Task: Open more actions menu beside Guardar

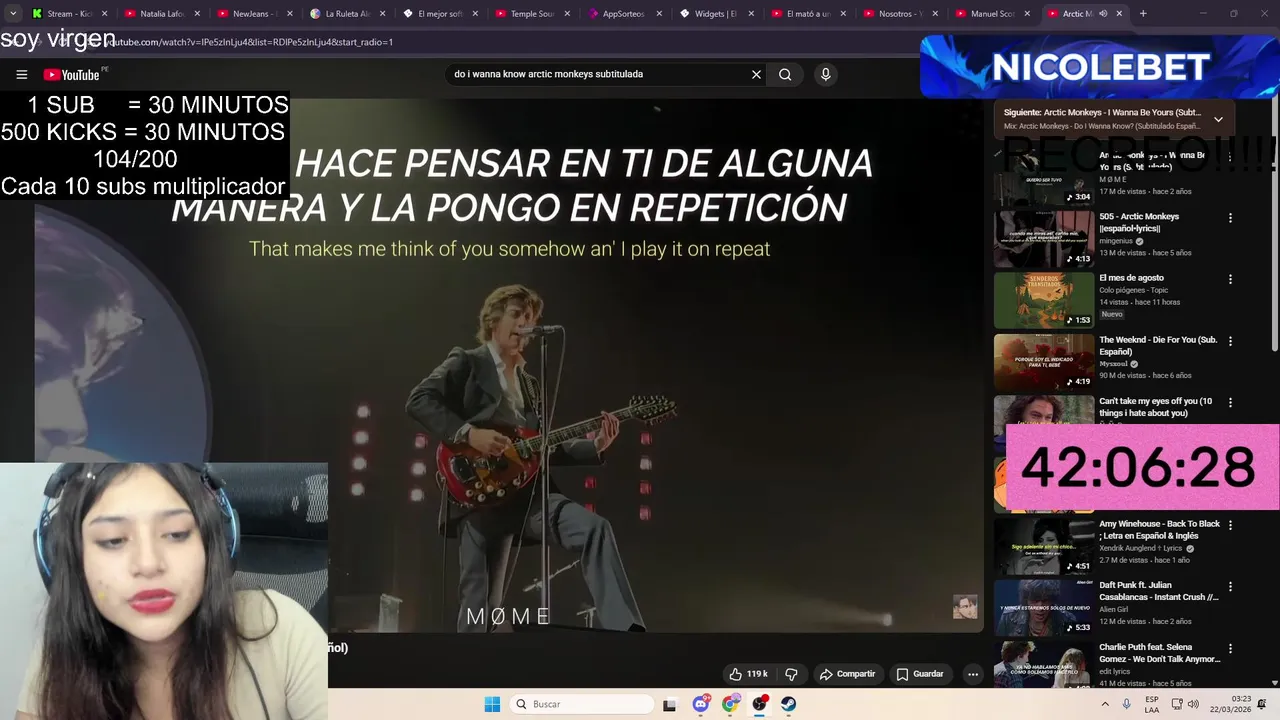Action: tap(972, 674)
